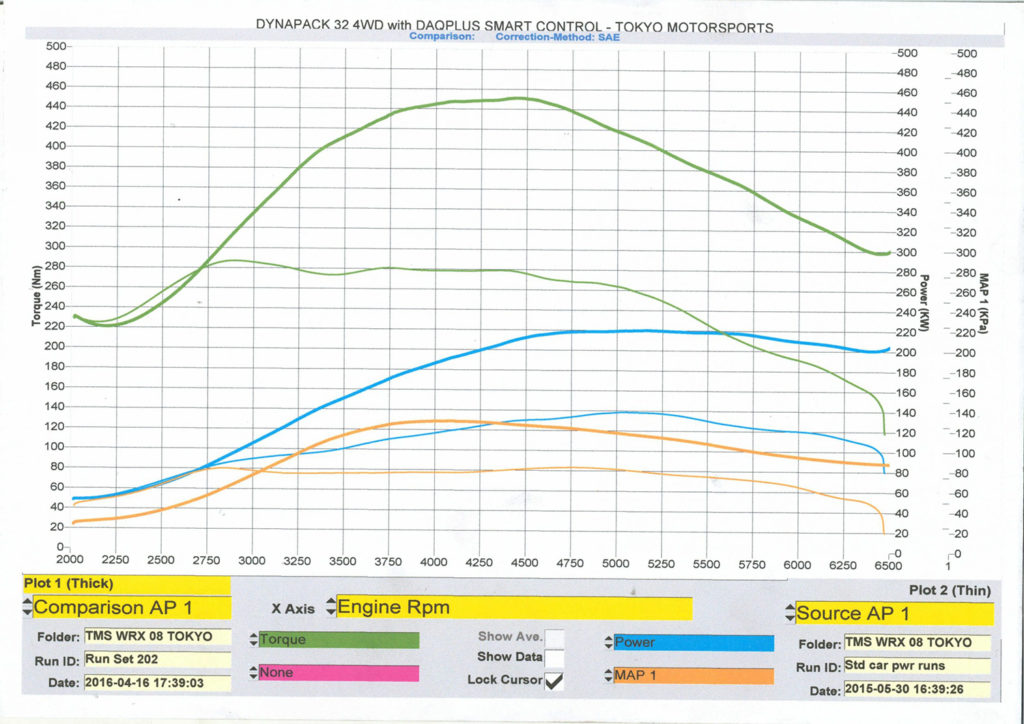Click the stepper arrows beside Source AP 1
Viewport: 1024px width, 724px height.
click(x=789, y=613)
